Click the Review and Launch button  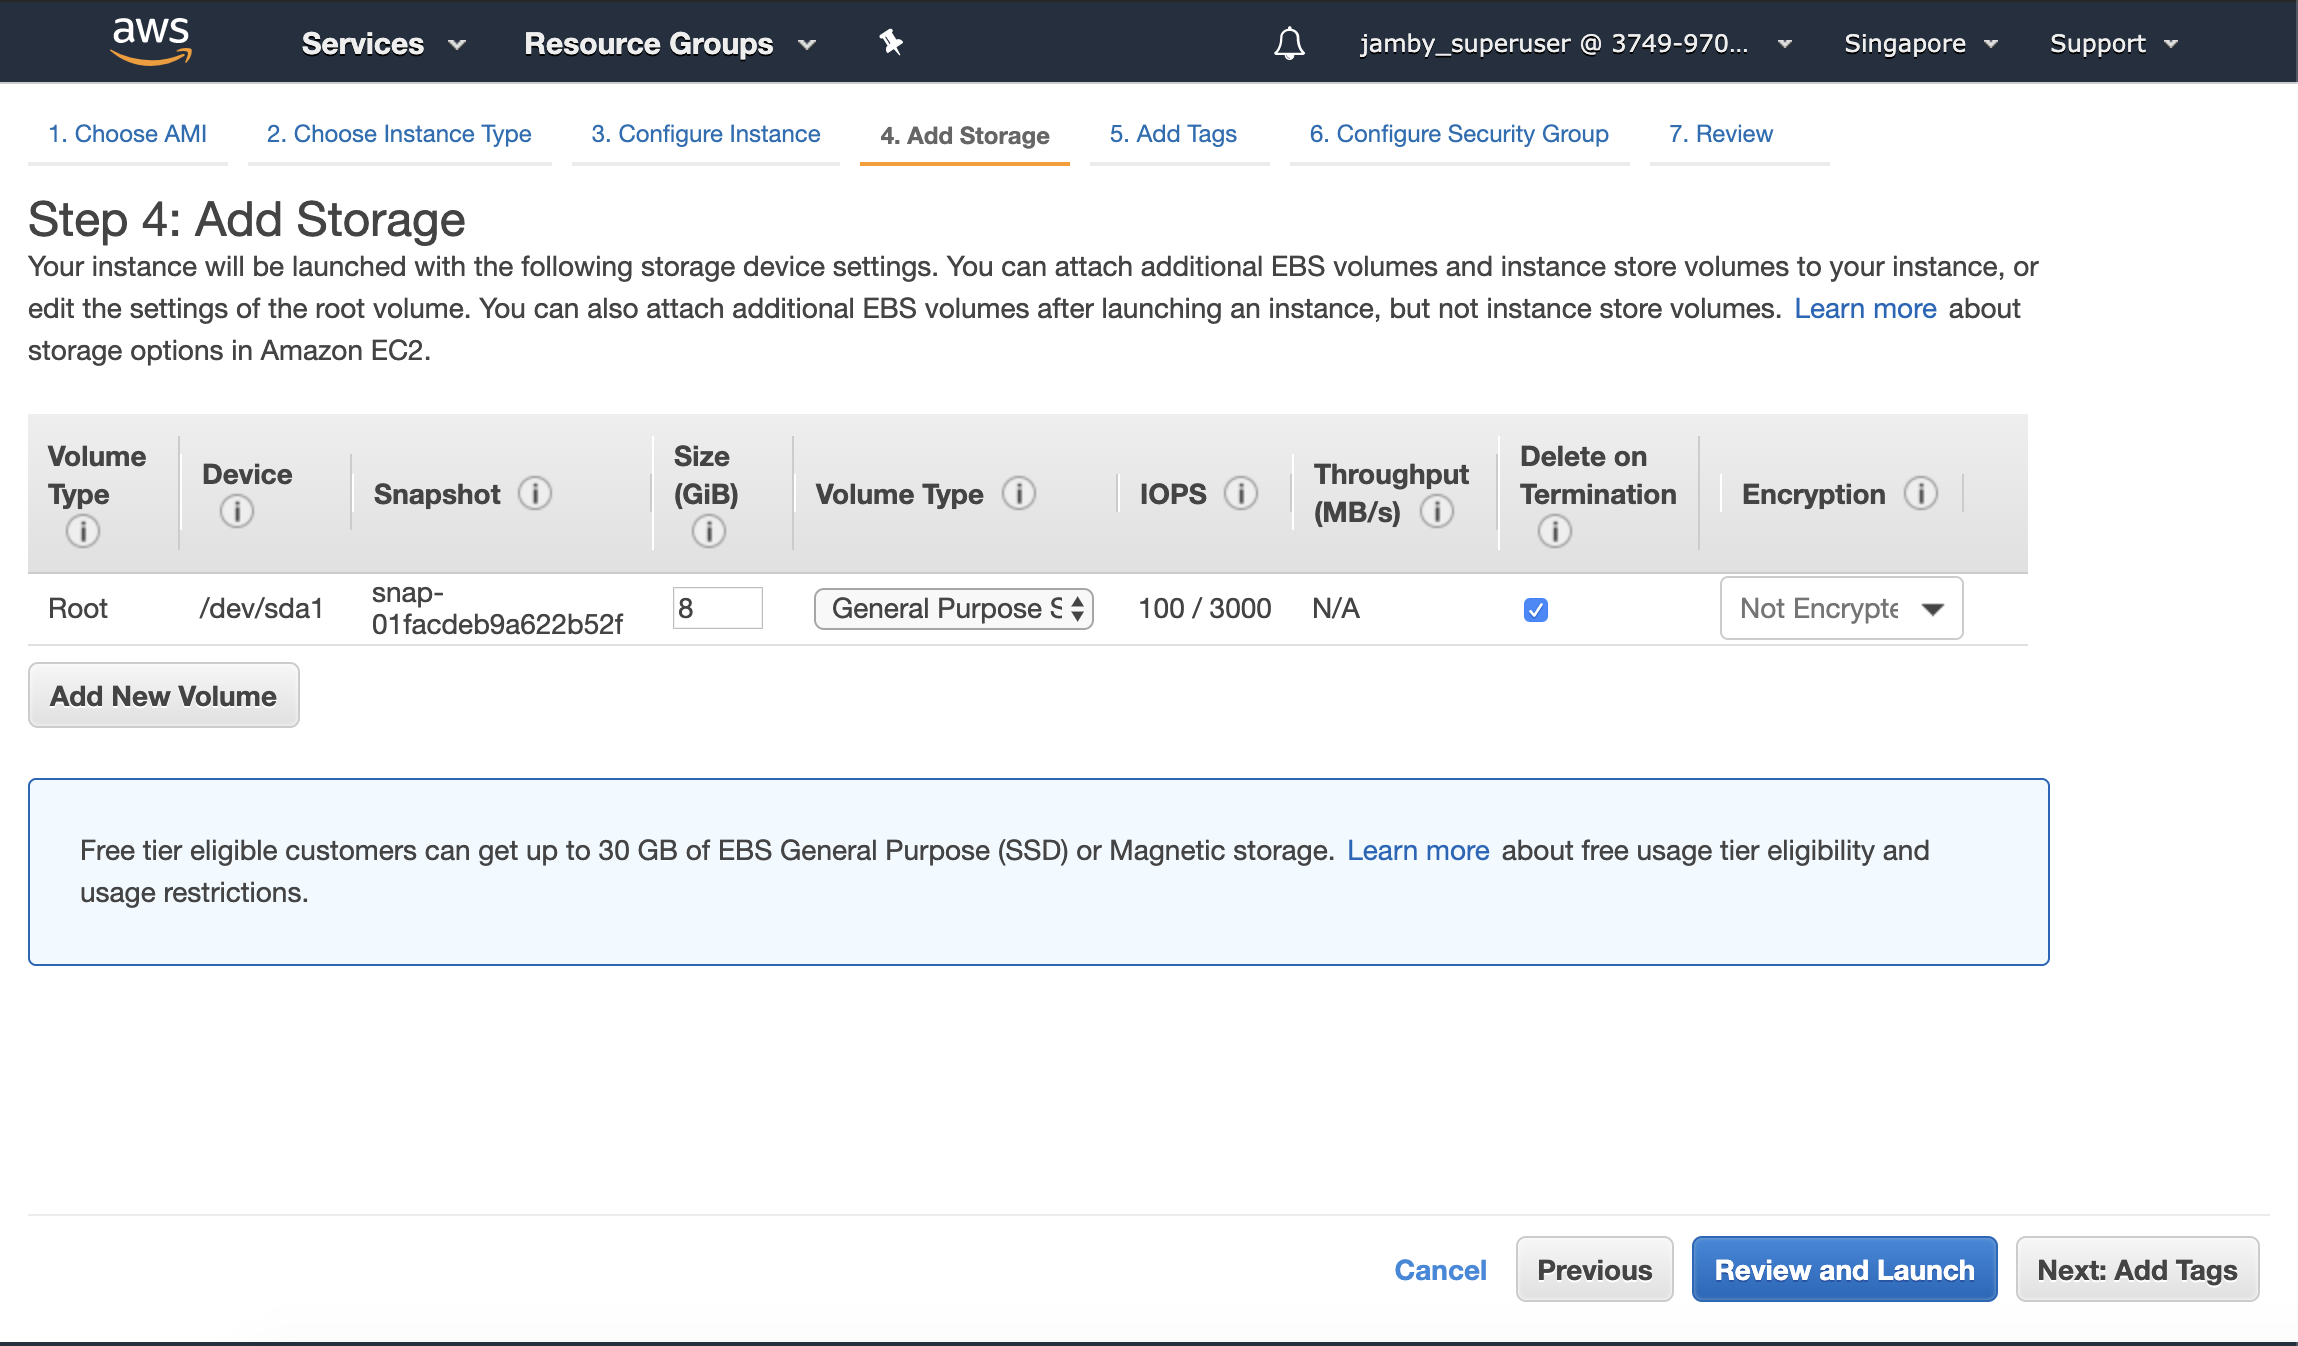[x=1844, y=1270]
